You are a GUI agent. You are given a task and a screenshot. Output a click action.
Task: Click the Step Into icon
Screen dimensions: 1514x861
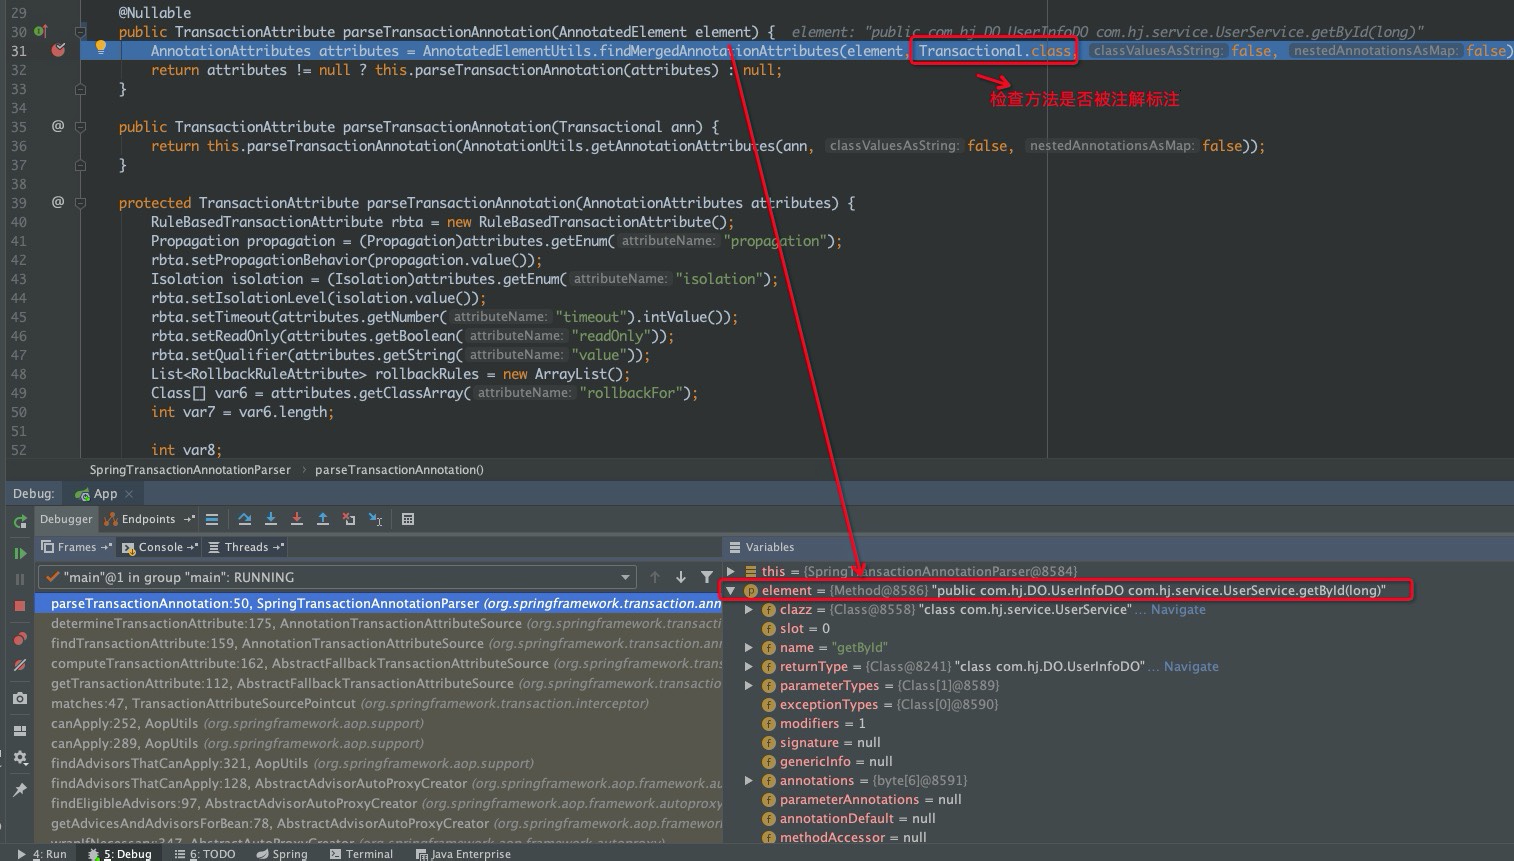coord(271,519)
